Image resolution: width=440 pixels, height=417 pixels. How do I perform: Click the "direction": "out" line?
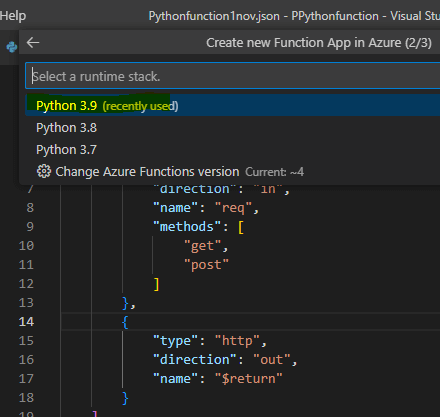pos(225,360)
